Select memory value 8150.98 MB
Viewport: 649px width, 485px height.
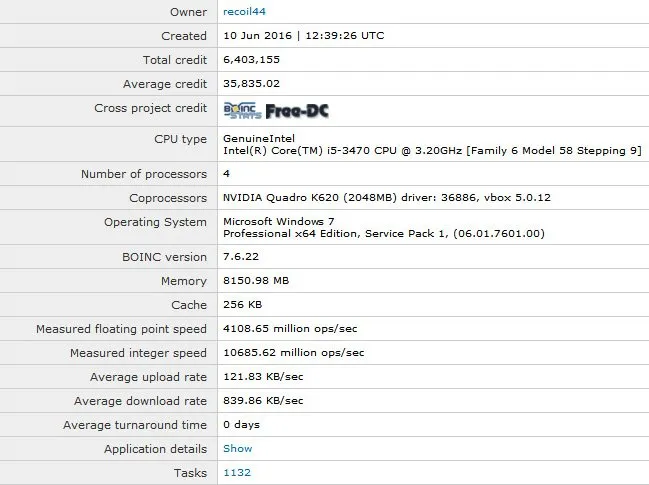click(x=256, y=281)
